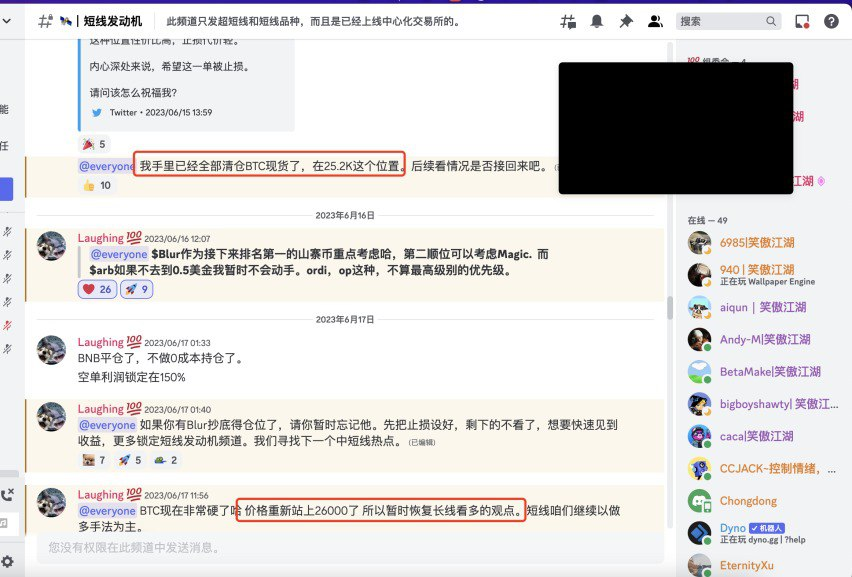Image resolution: width=852 pixels, height=577 pixels.
Task: Click the 2023/06/17 01:40 message timestamp
Action: coord(178,410)
